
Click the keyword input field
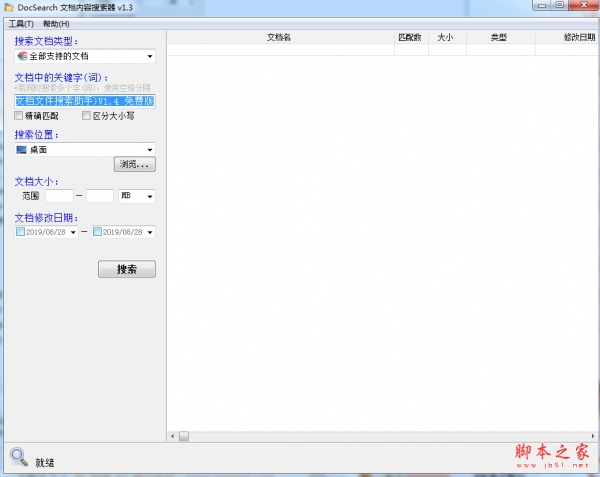tap(85, 101)
